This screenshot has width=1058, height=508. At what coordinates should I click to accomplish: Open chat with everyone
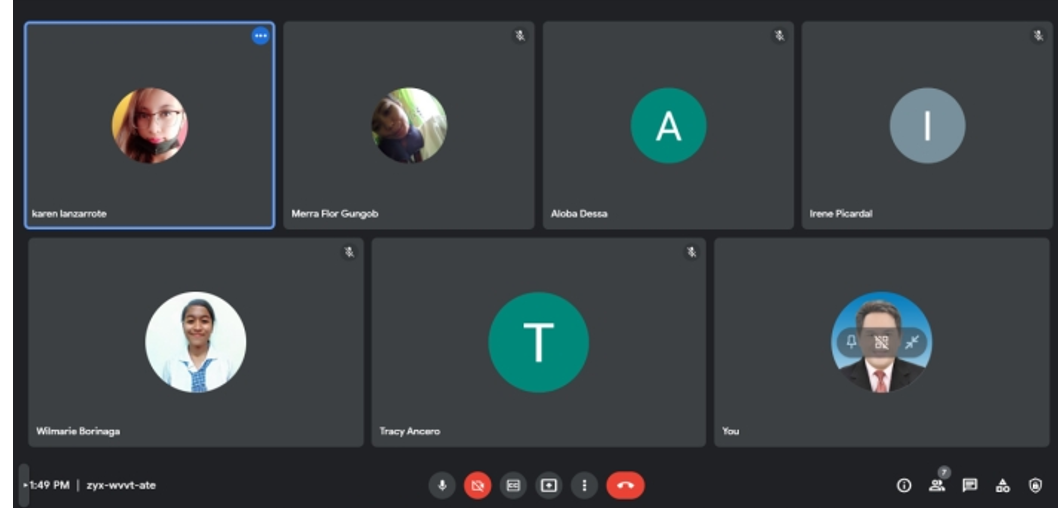click(970, 485)
